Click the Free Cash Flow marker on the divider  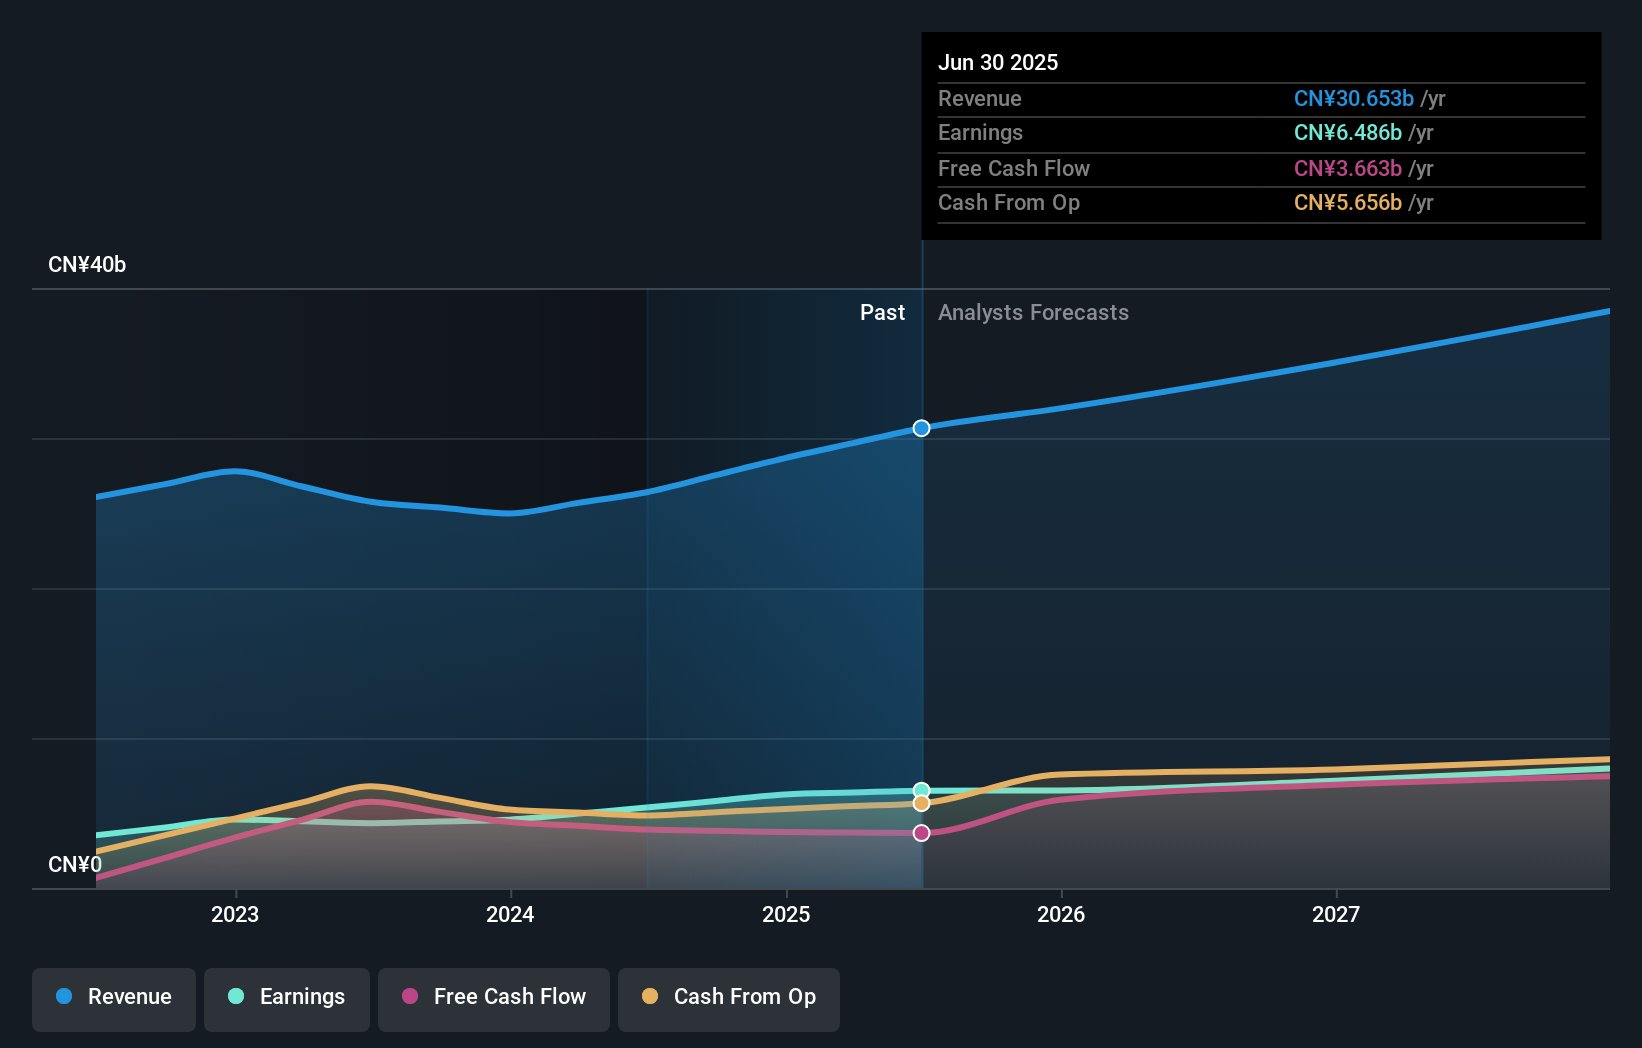click(x=921, y=832)
